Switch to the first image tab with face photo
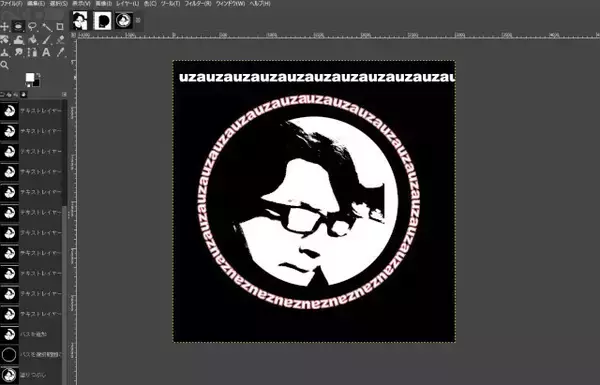 click(80, 21)
